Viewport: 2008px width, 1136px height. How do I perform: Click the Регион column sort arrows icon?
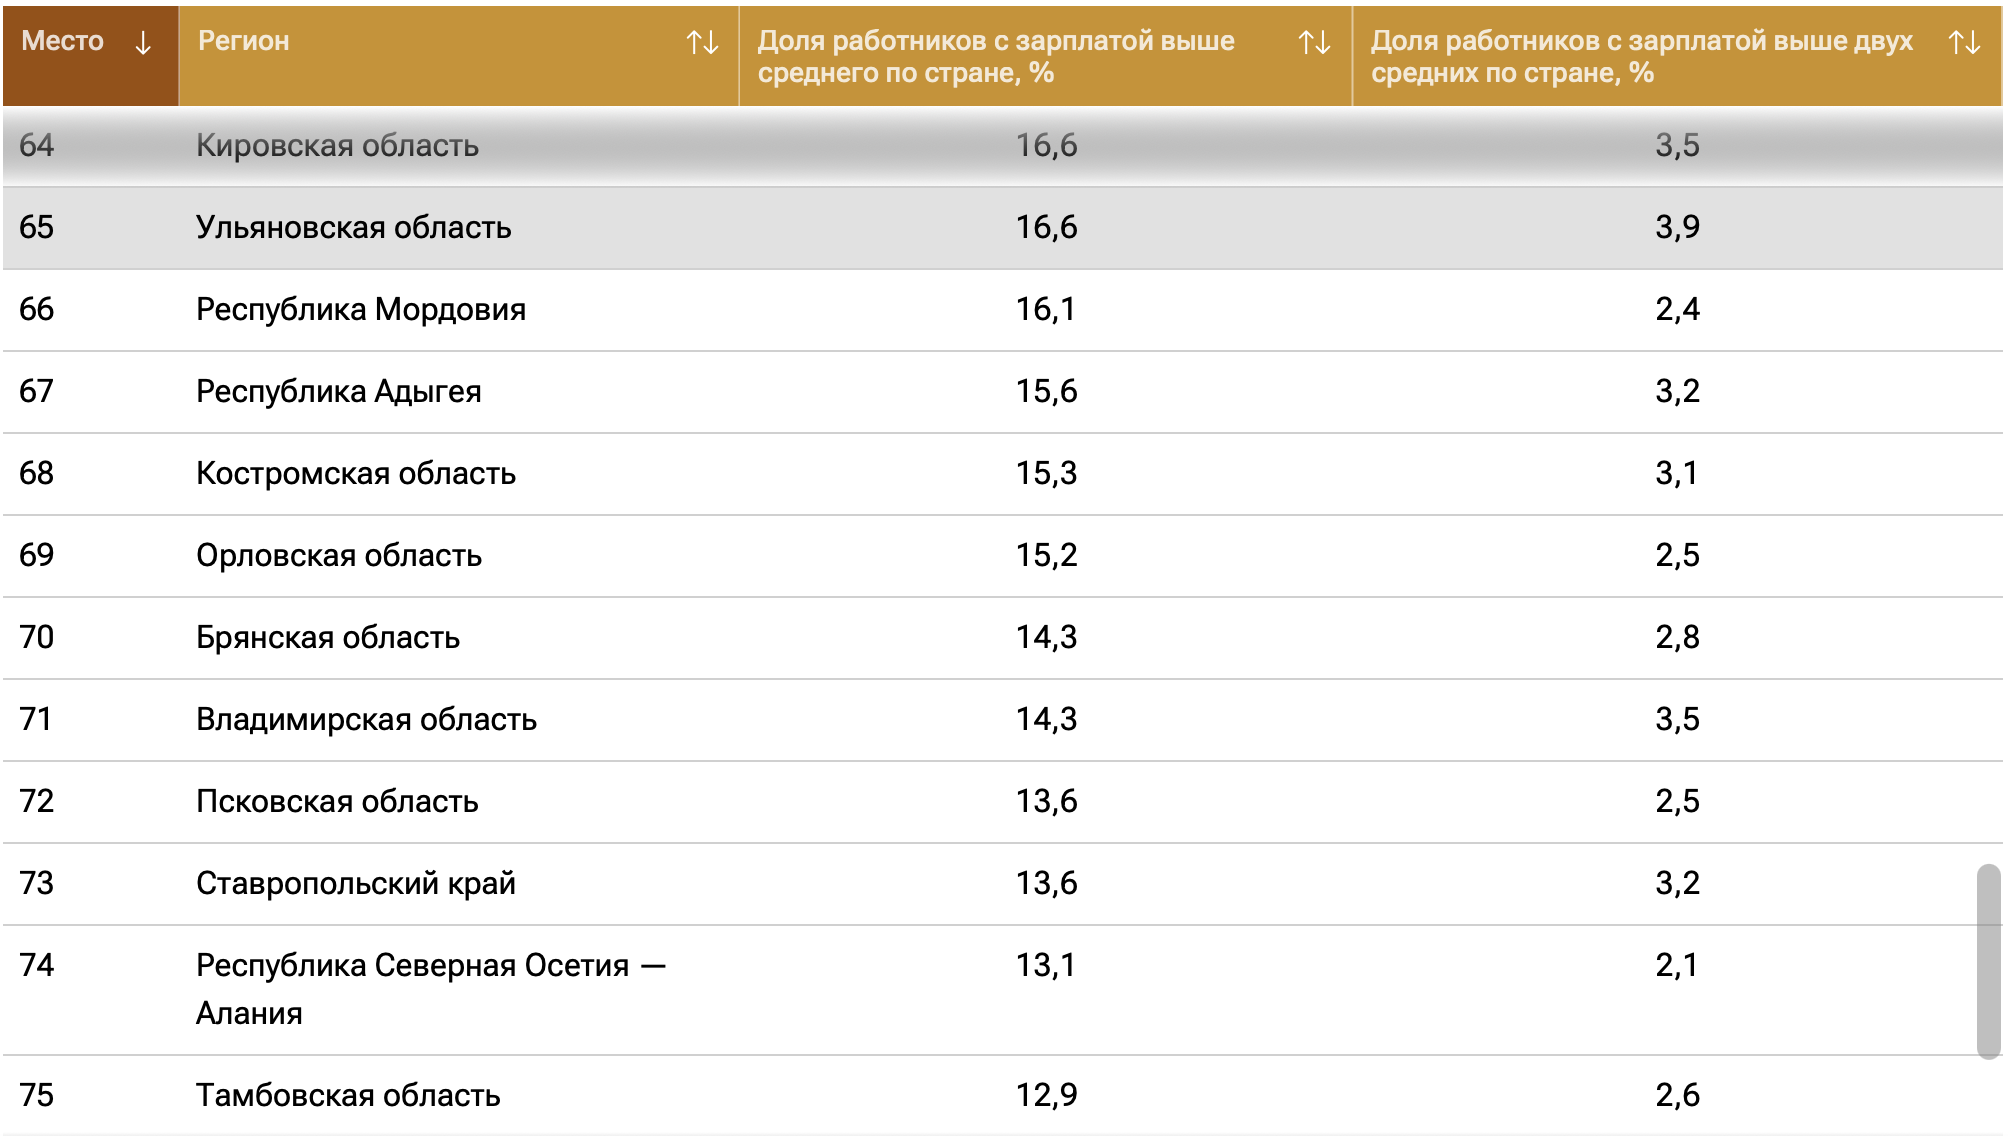pyautogui.click(x=702, y=42)
